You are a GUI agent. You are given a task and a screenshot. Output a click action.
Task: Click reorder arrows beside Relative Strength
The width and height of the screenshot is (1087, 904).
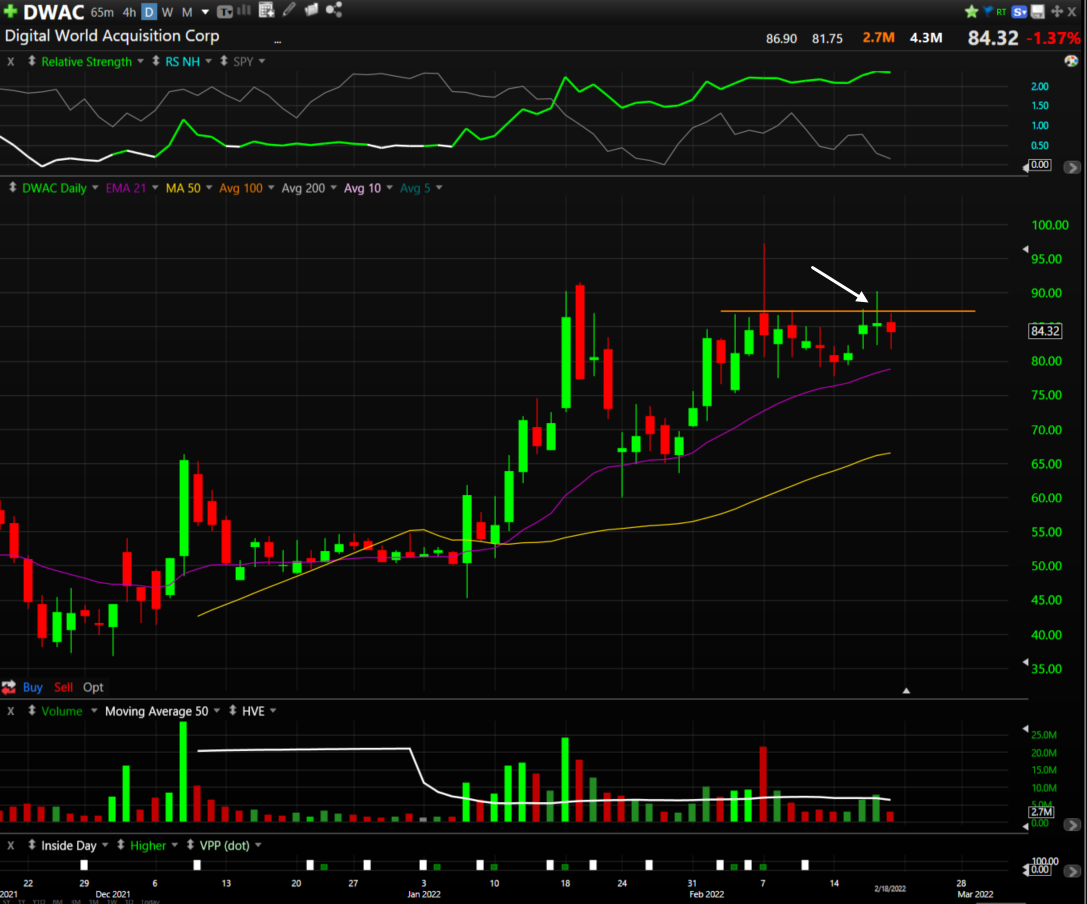pyautogui.click(x=32, y=61)
